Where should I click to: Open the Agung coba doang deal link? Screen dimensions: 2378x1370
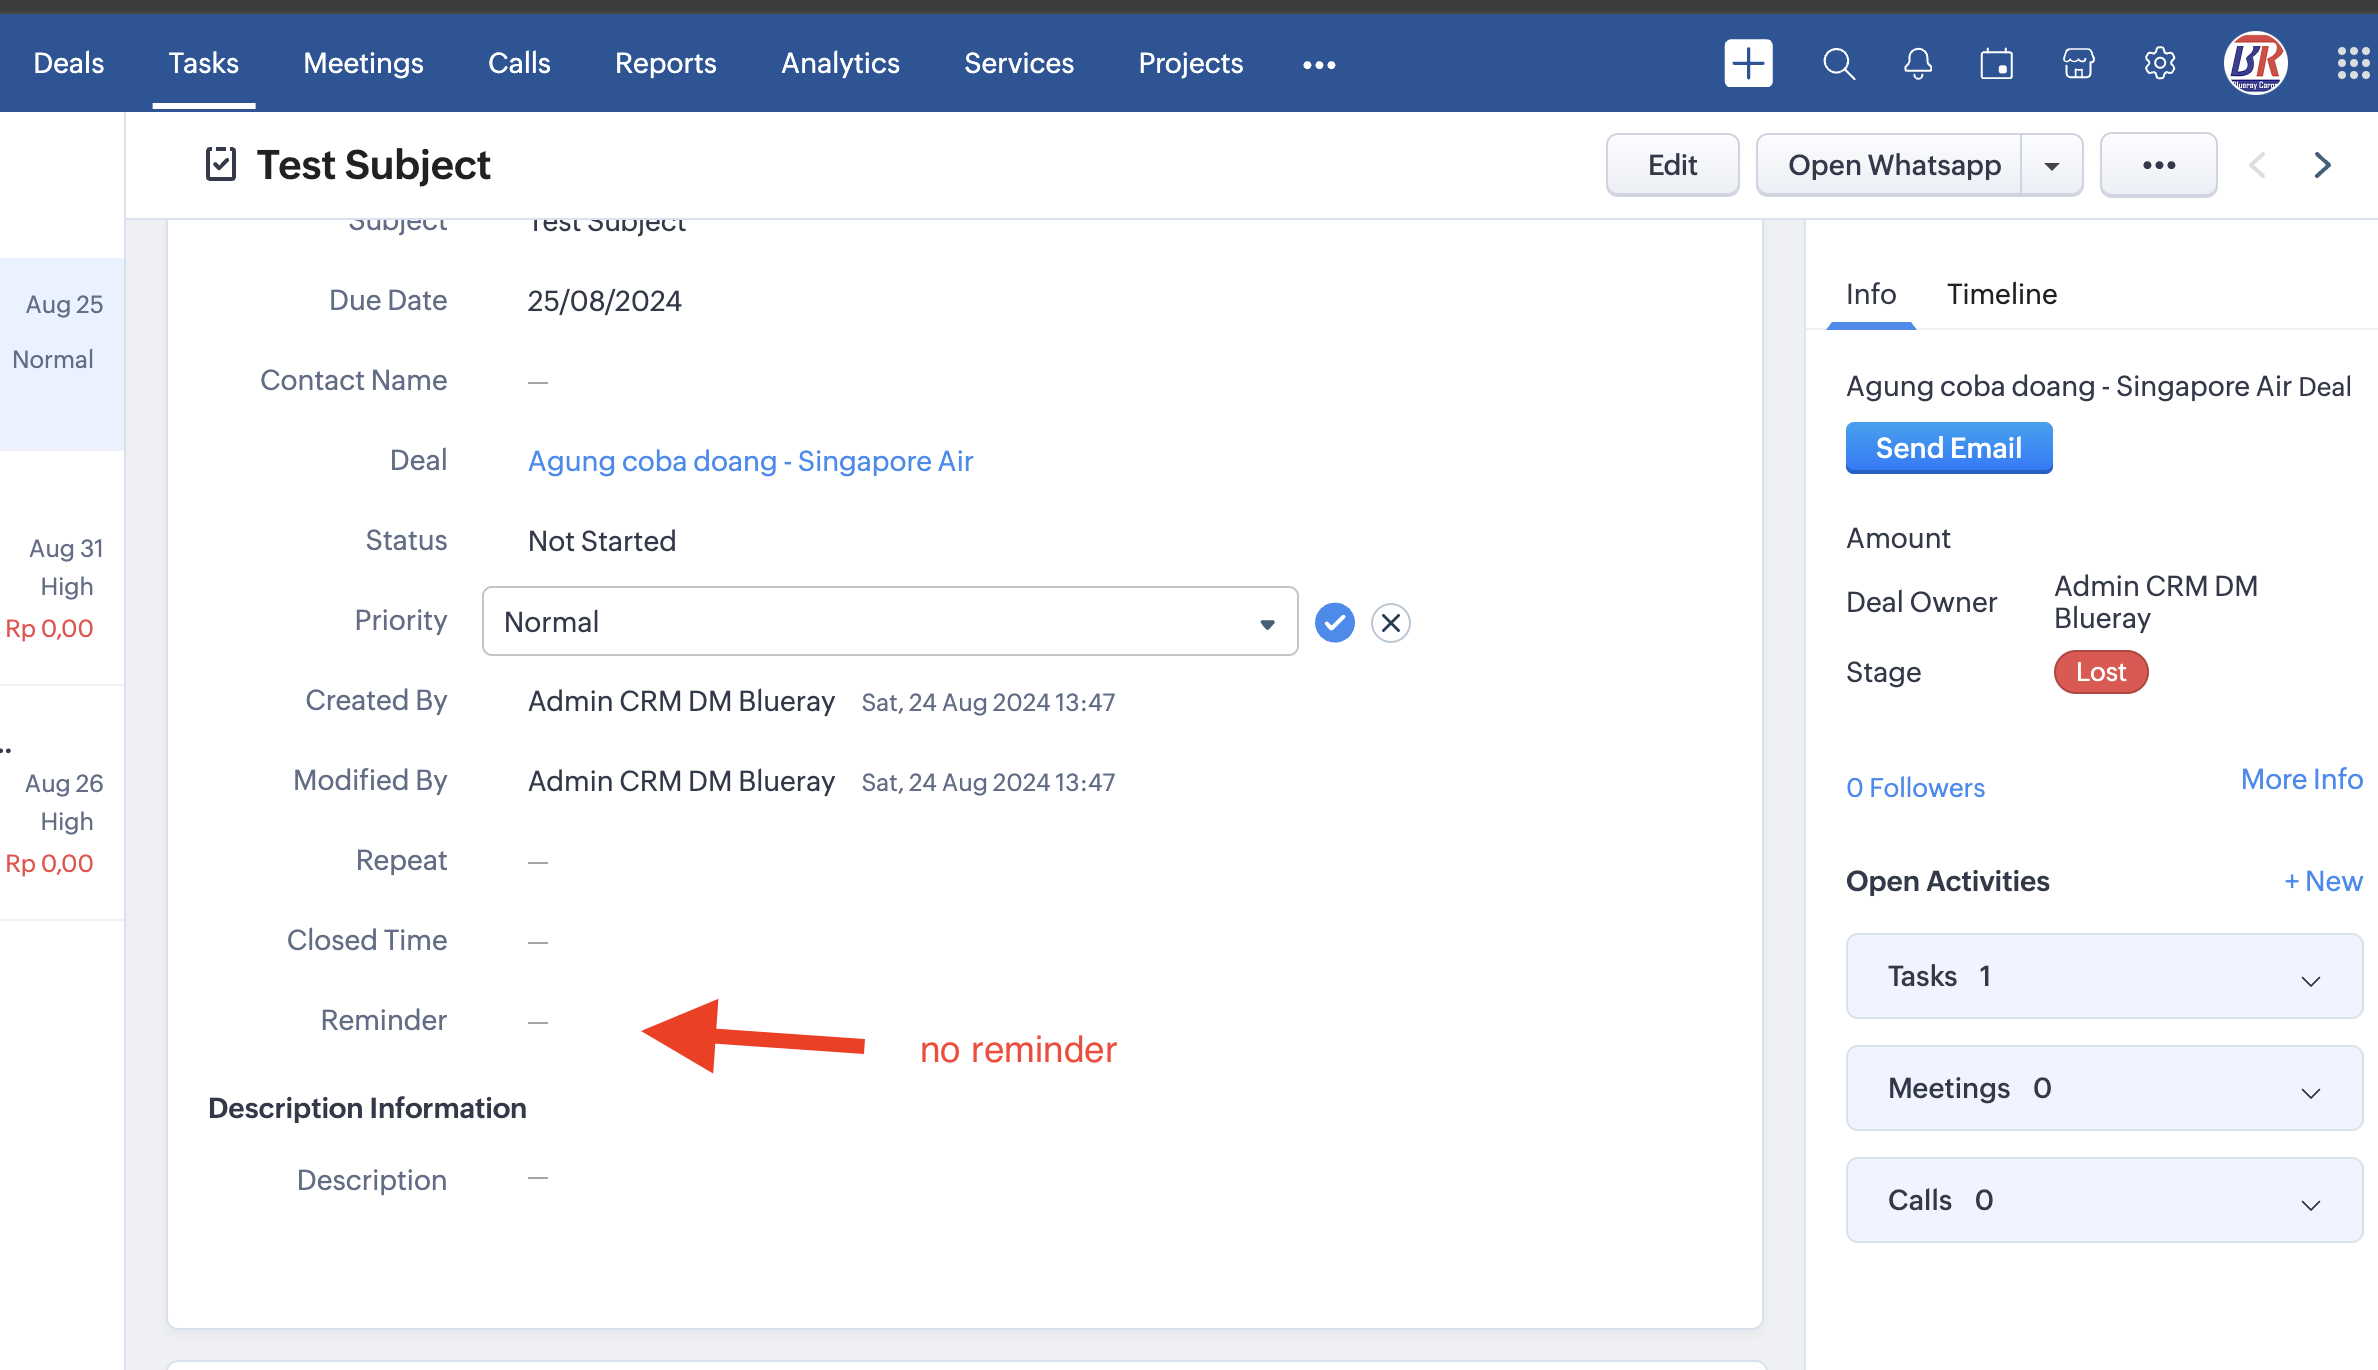[x=750, y=461]
